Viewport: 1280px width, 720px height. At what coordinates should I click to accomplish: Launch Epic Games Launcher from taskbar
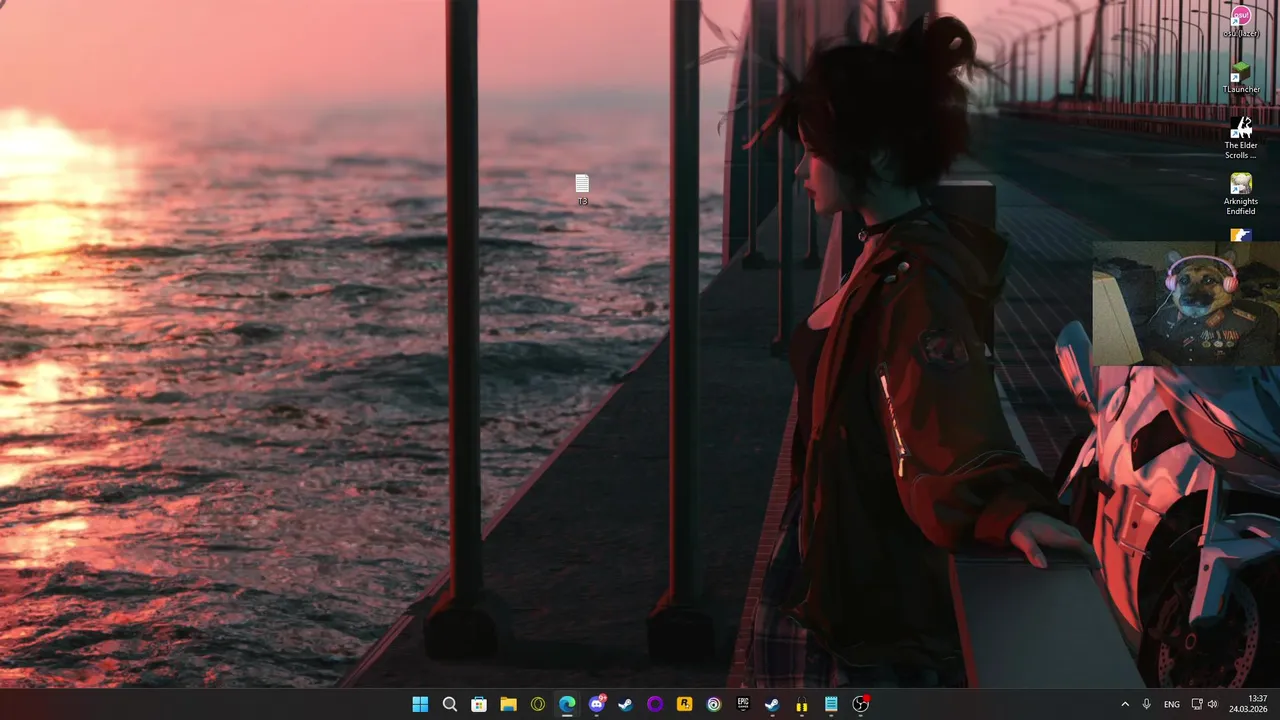[x=743, y=704]
